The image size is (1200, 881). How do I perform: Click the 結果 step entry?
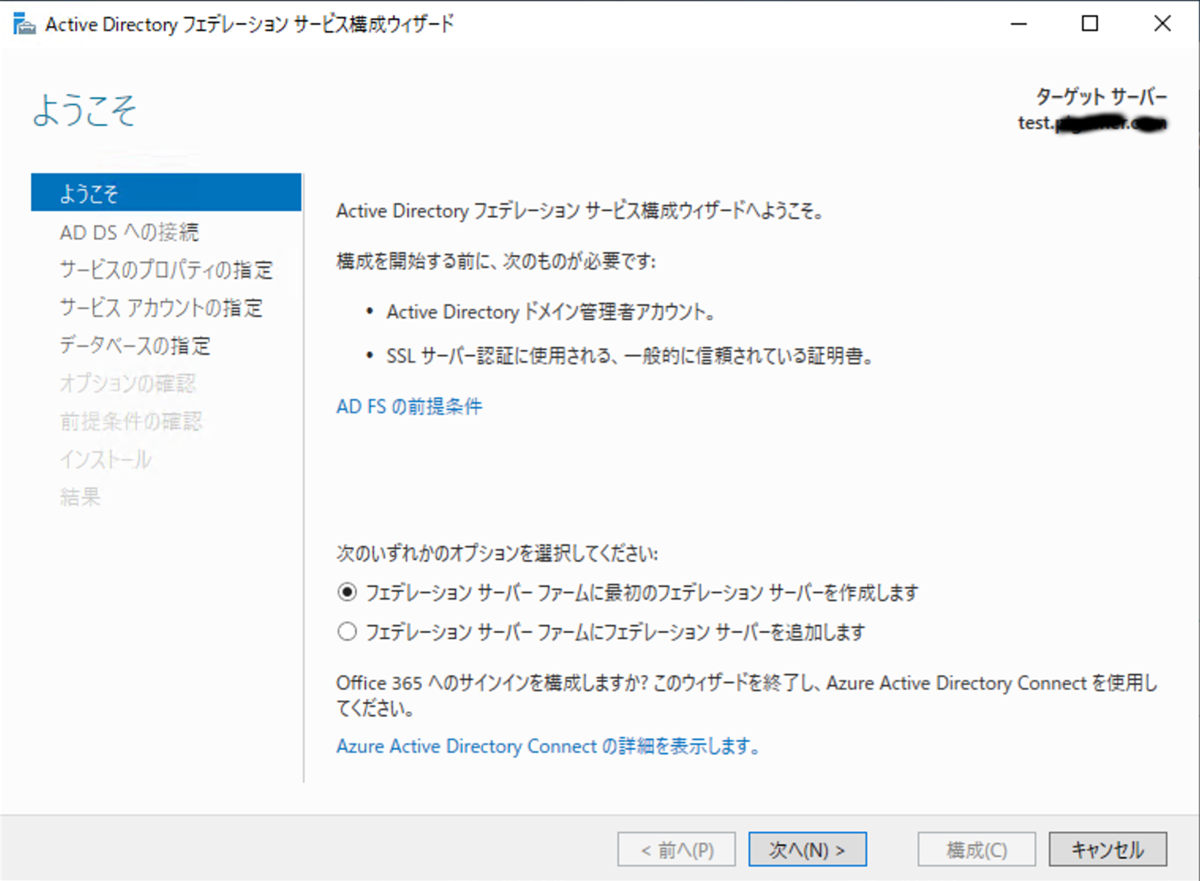[x=80, y=497]
